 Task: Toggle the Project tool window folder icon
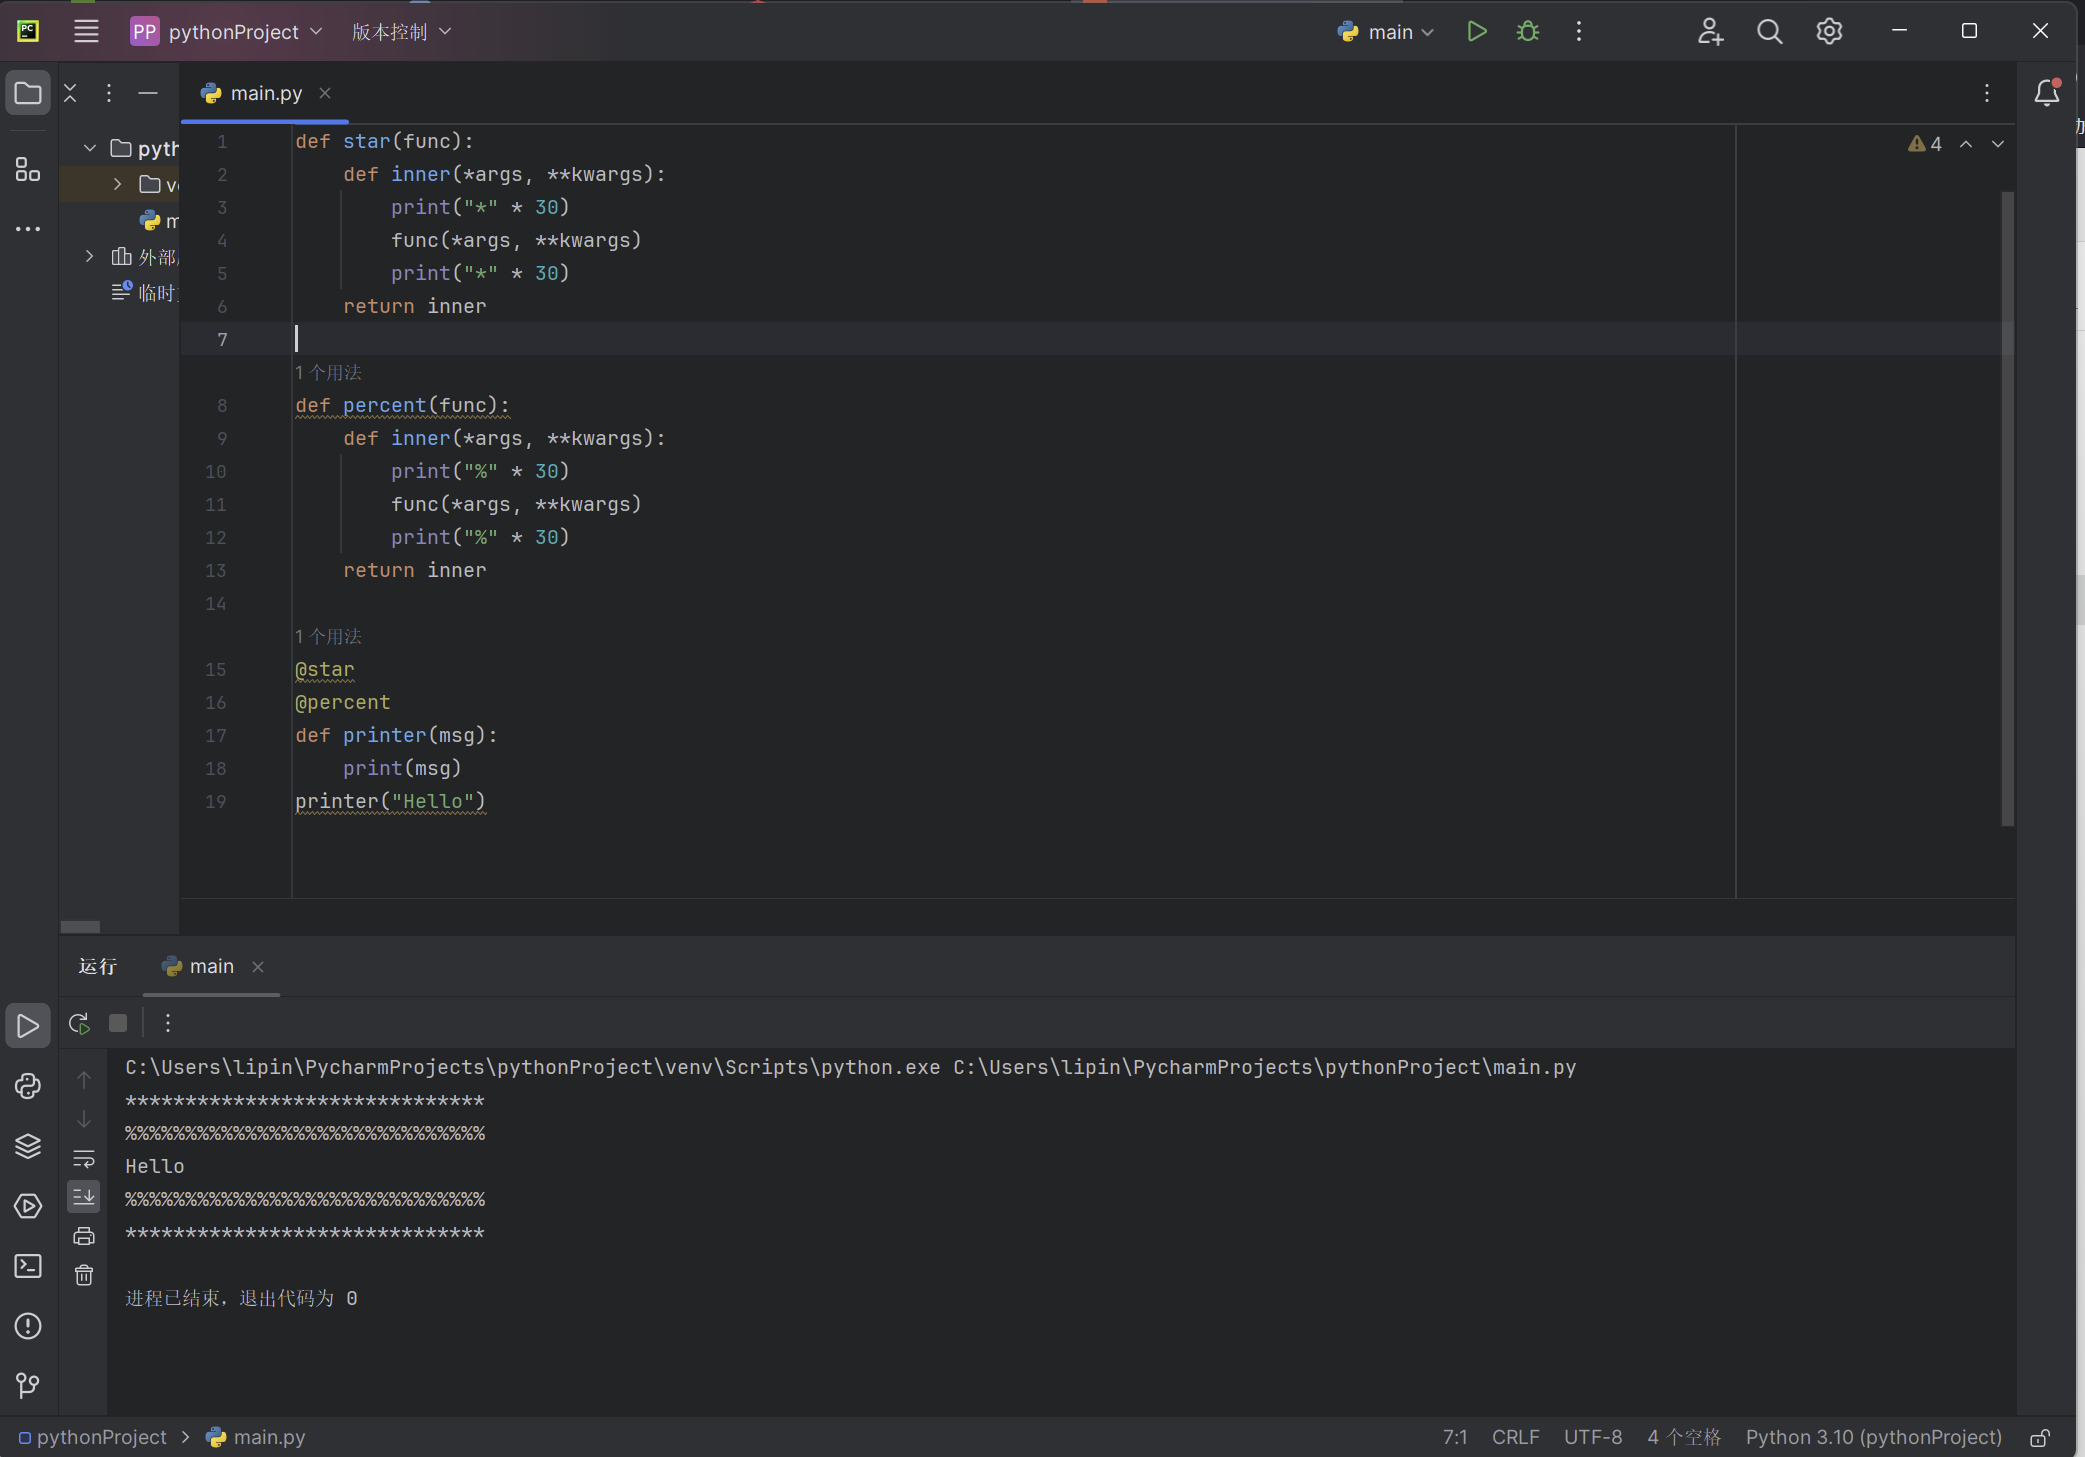(28, 93)
